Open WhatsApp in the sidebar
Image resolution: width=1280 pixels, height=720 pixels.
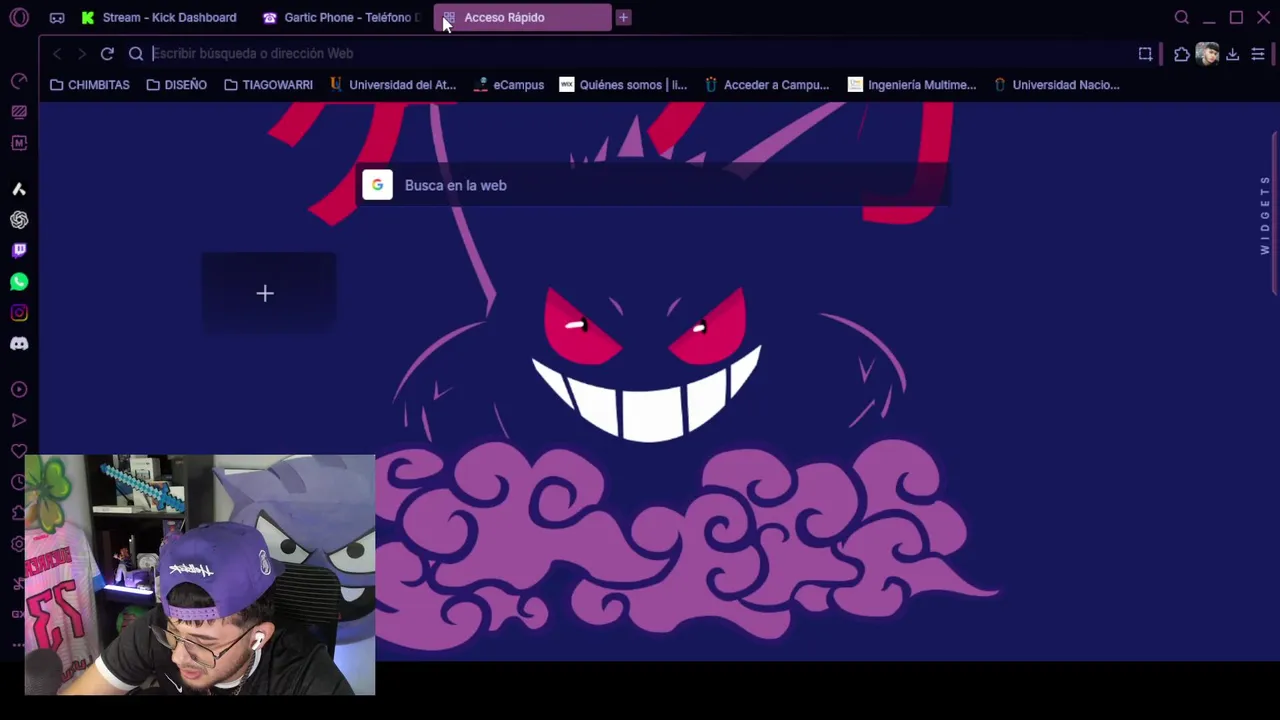click(19, 282)
